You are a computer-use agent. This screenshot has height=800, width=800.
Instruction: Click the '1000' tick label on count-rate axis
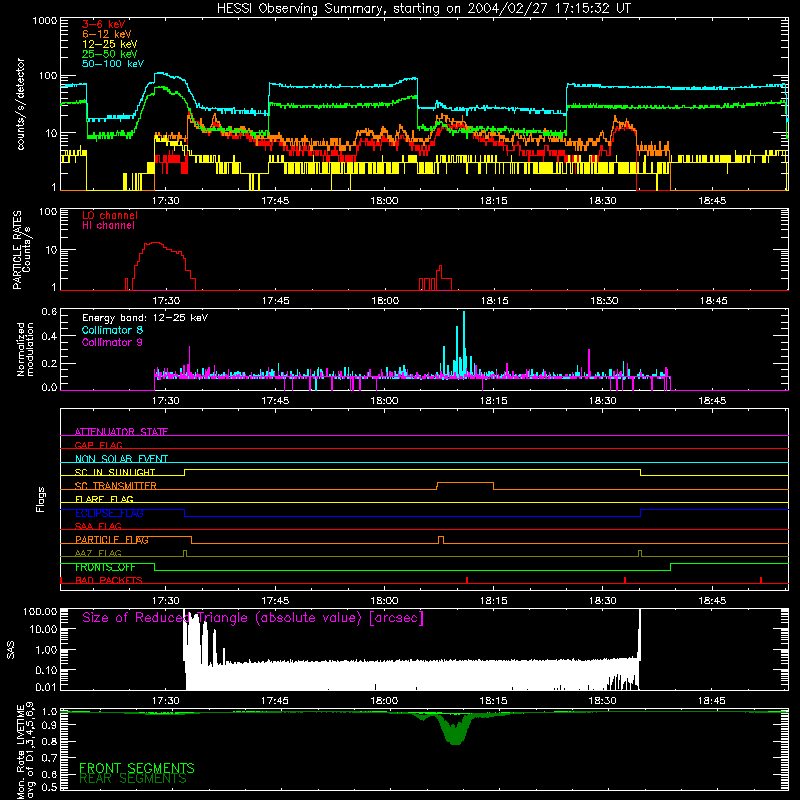44,21
